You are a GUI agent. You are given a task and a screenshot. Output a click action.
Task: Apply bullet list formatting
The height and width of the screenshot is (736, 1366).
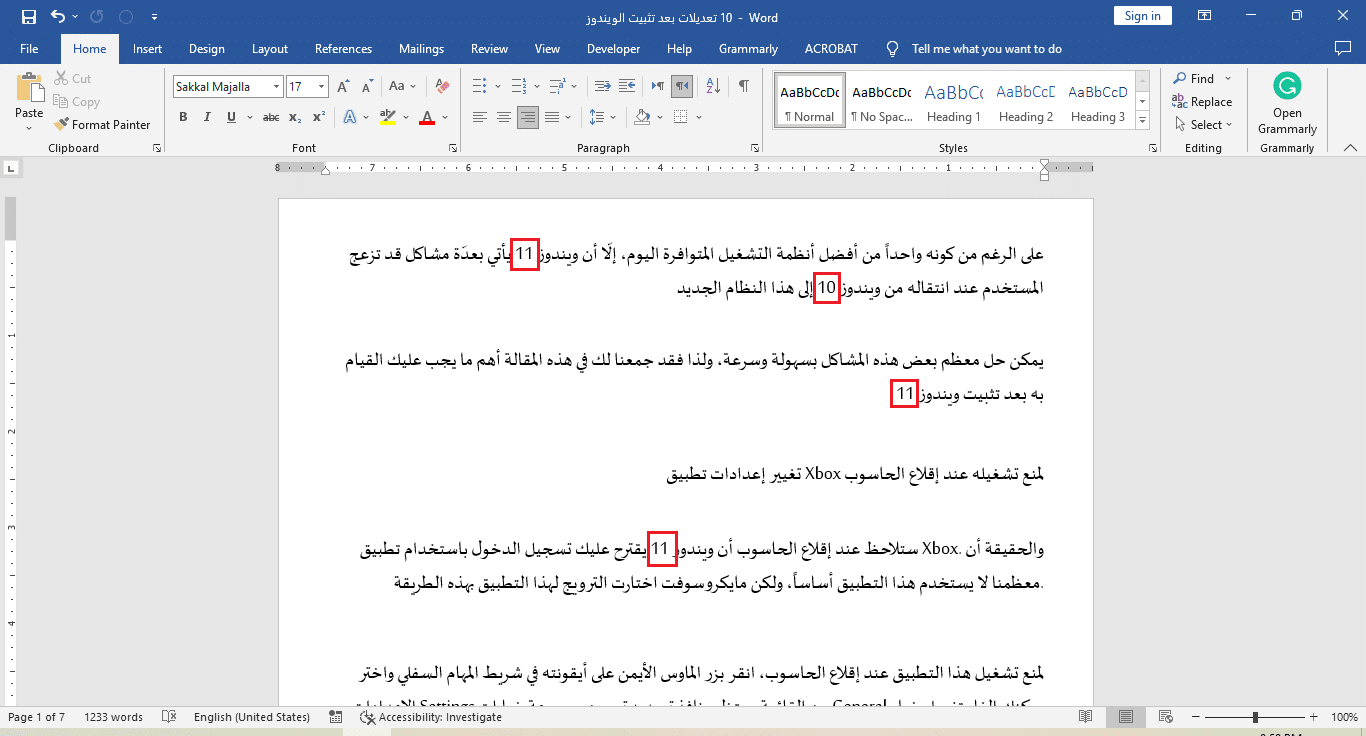pos(479,87)
